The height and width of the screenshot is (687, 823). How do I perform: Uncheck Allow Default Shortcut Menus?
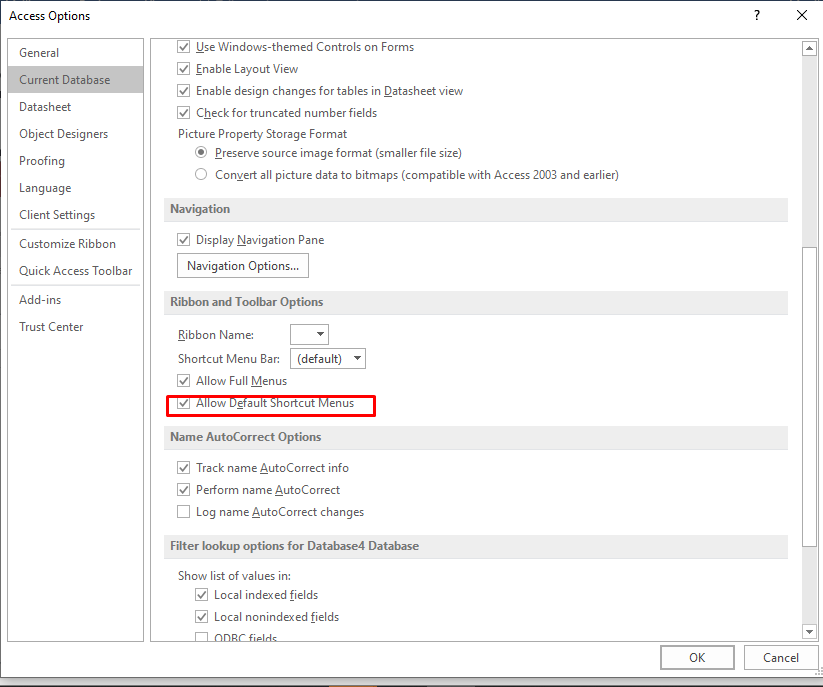pyautogui.click(x=183, y=403)
